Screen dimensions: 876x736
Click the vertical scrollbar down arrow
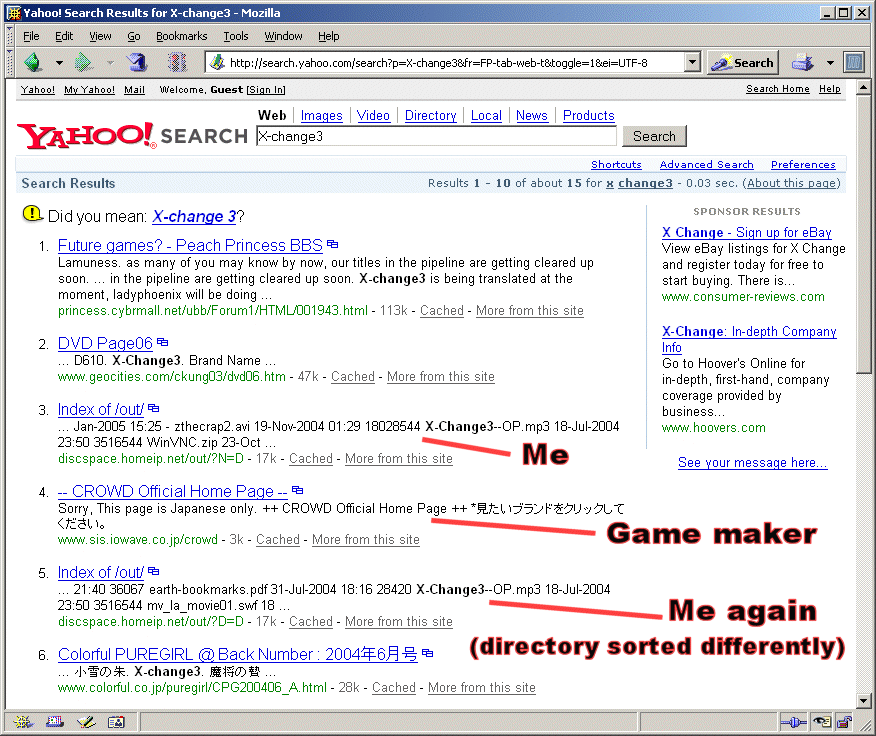click(x=865, y=701)
